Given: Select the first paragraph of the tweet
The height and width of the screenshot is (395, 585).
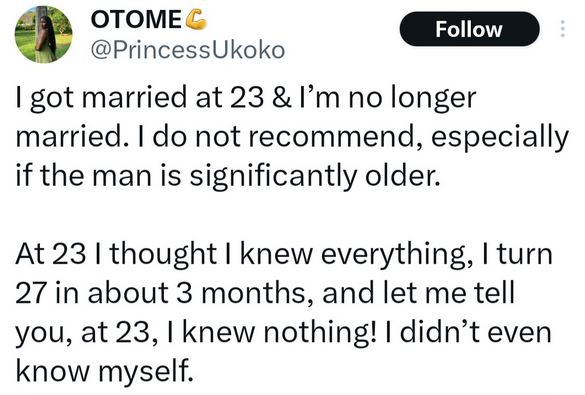Looking at the screenshot, I should point(292,137).
